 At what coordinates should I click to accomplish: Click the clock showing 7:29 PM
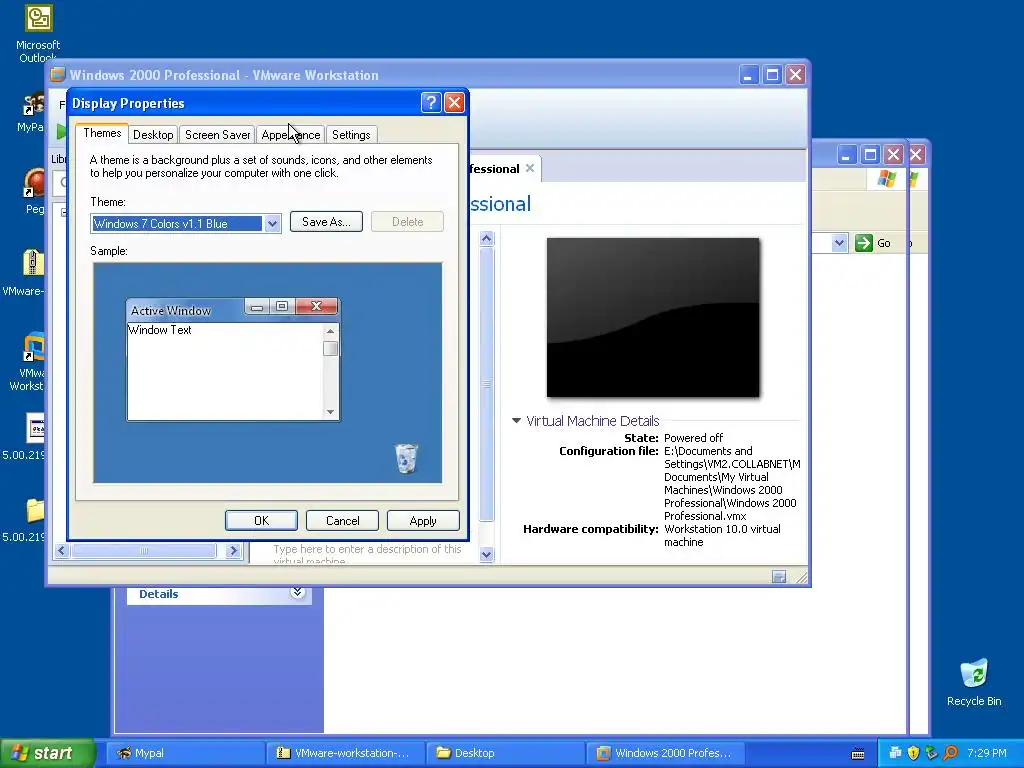986,753
